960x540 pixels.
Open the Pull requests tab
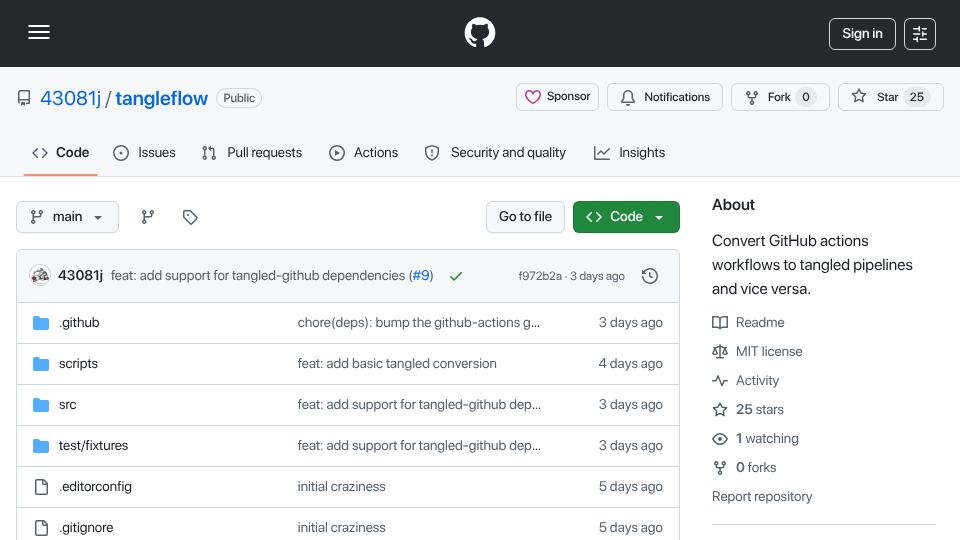coord(252,152)
